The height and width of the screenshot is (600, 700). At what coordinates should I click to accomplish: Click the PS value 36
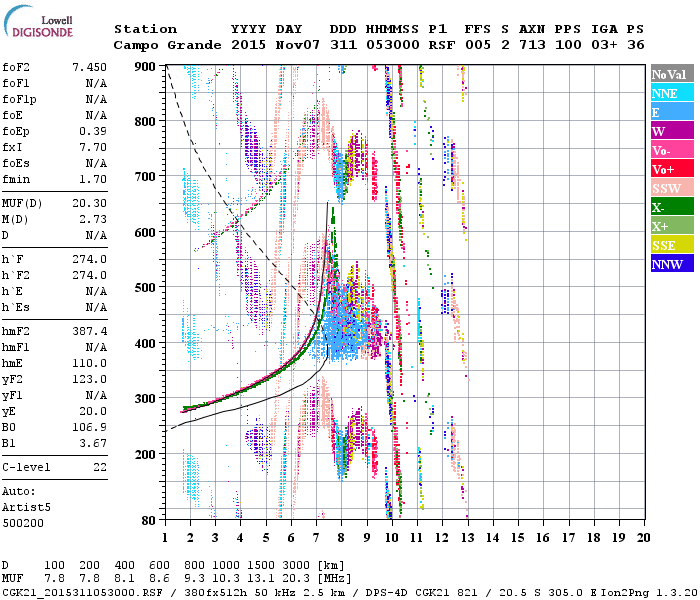coord(636,45)
